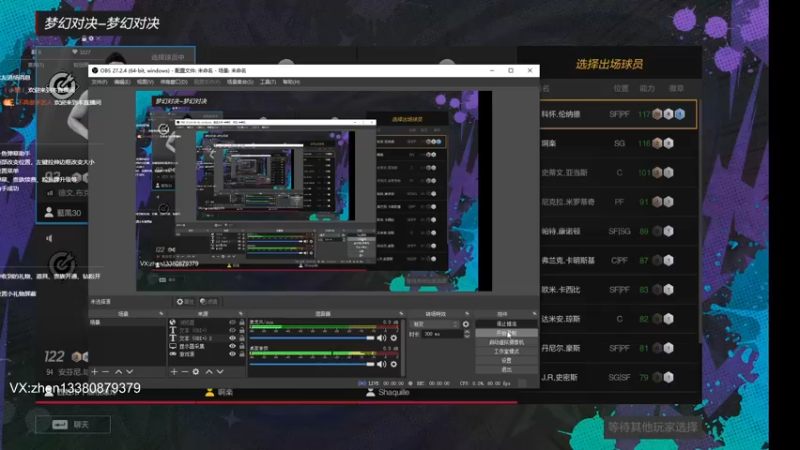Lock the Text (GDI+) 2 source
This screenshot has height=450, width=800.
242,338
